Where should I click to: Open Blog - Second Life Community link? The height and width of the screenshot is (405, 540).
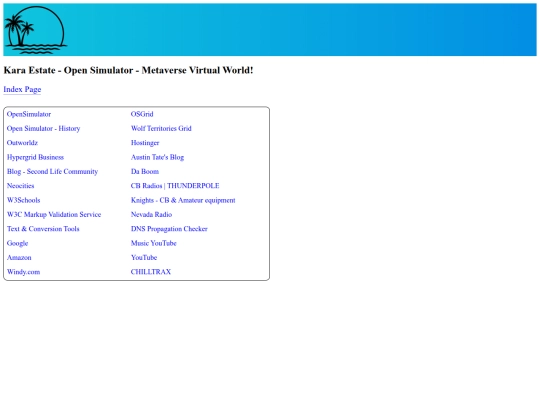[x=52, y=172]
